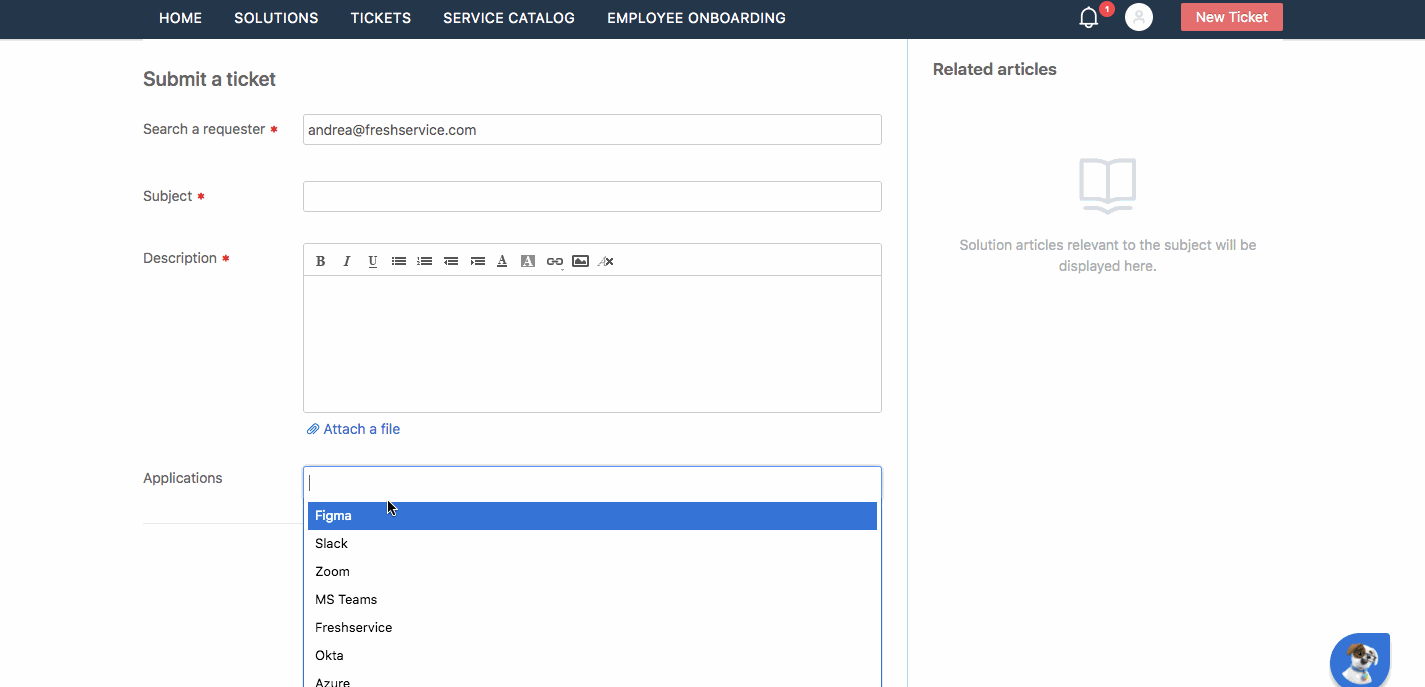Click inside the Description text area
The width and height of the screenshot is (1425, 687).
[x=592, y=344]
